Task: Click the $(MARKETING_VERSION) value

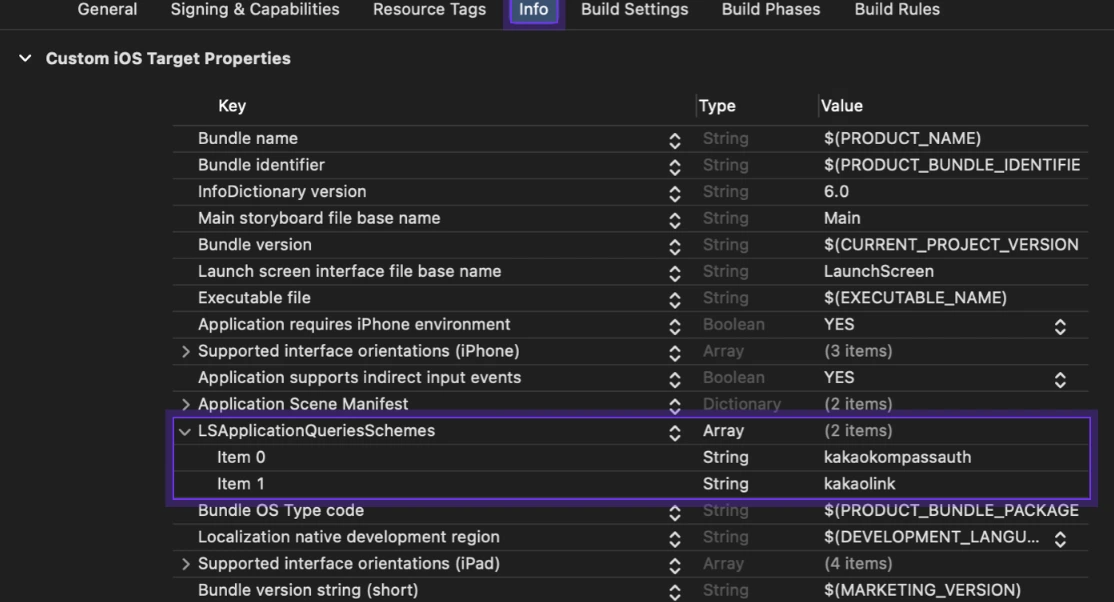Action: point(922,590)
